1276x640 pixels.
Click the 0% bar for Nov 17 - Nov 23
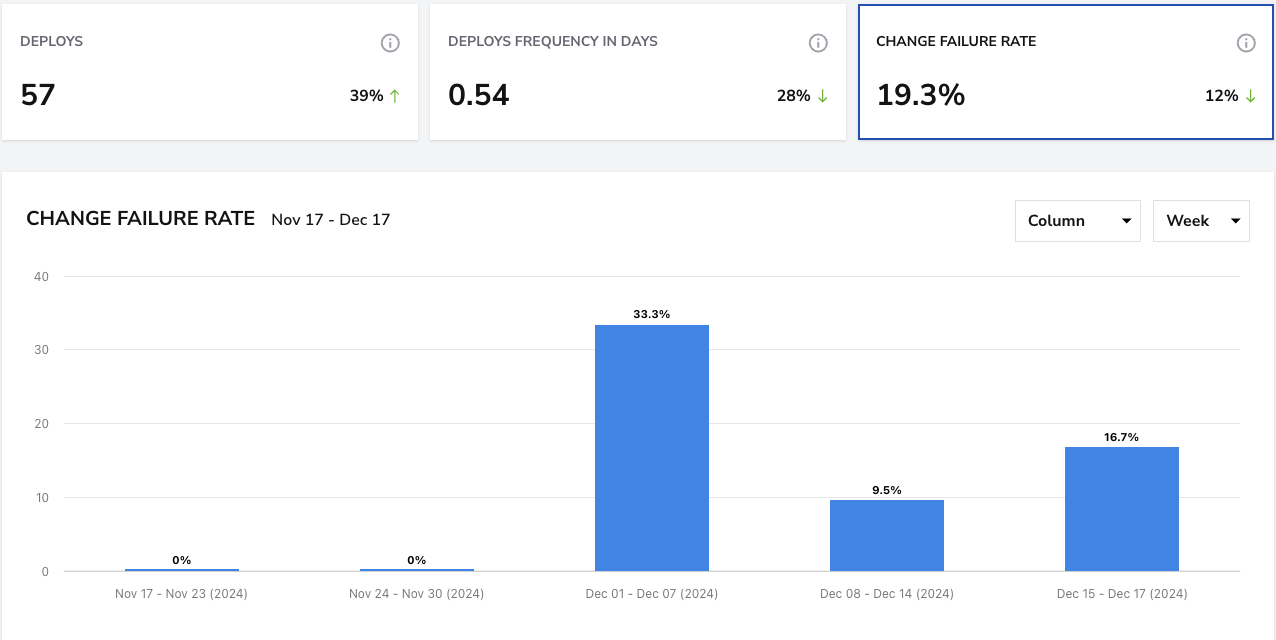(x=181, y=570)
